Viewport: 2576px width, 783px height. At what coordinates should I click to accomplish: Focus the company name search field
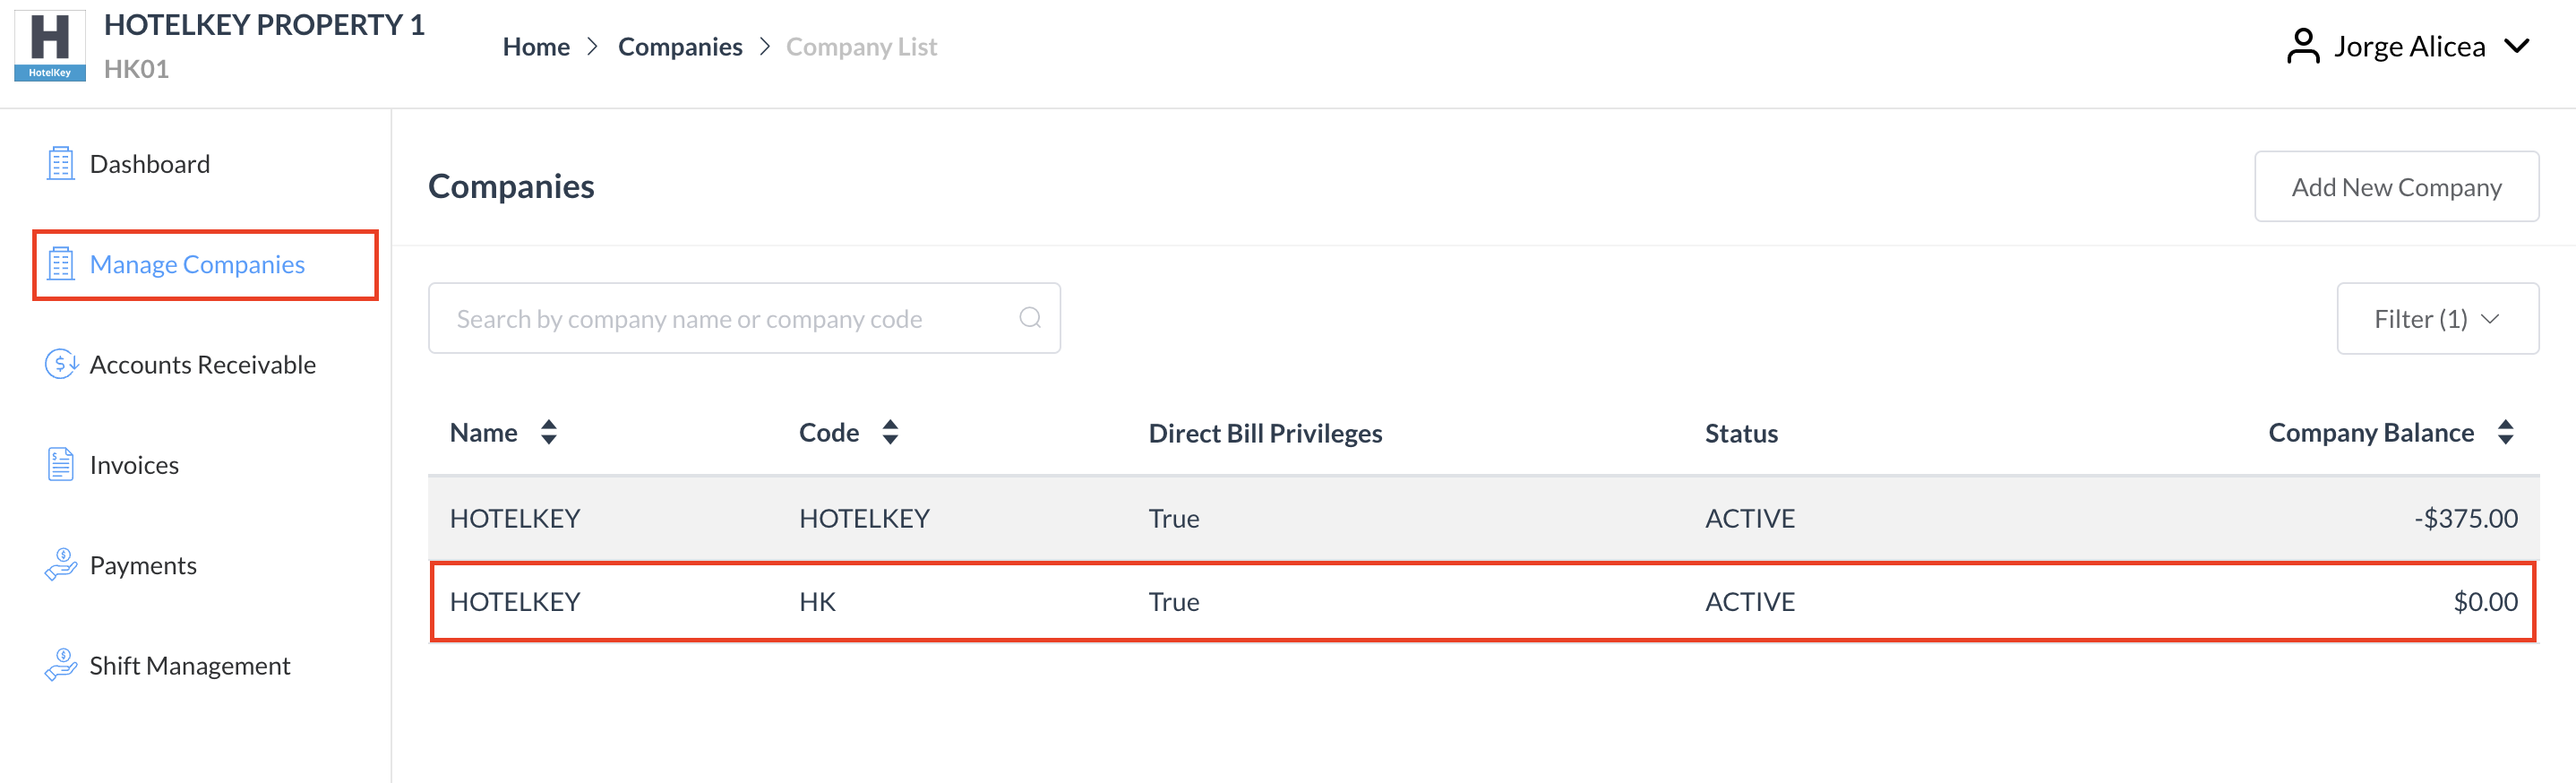[x=730, y=319]
